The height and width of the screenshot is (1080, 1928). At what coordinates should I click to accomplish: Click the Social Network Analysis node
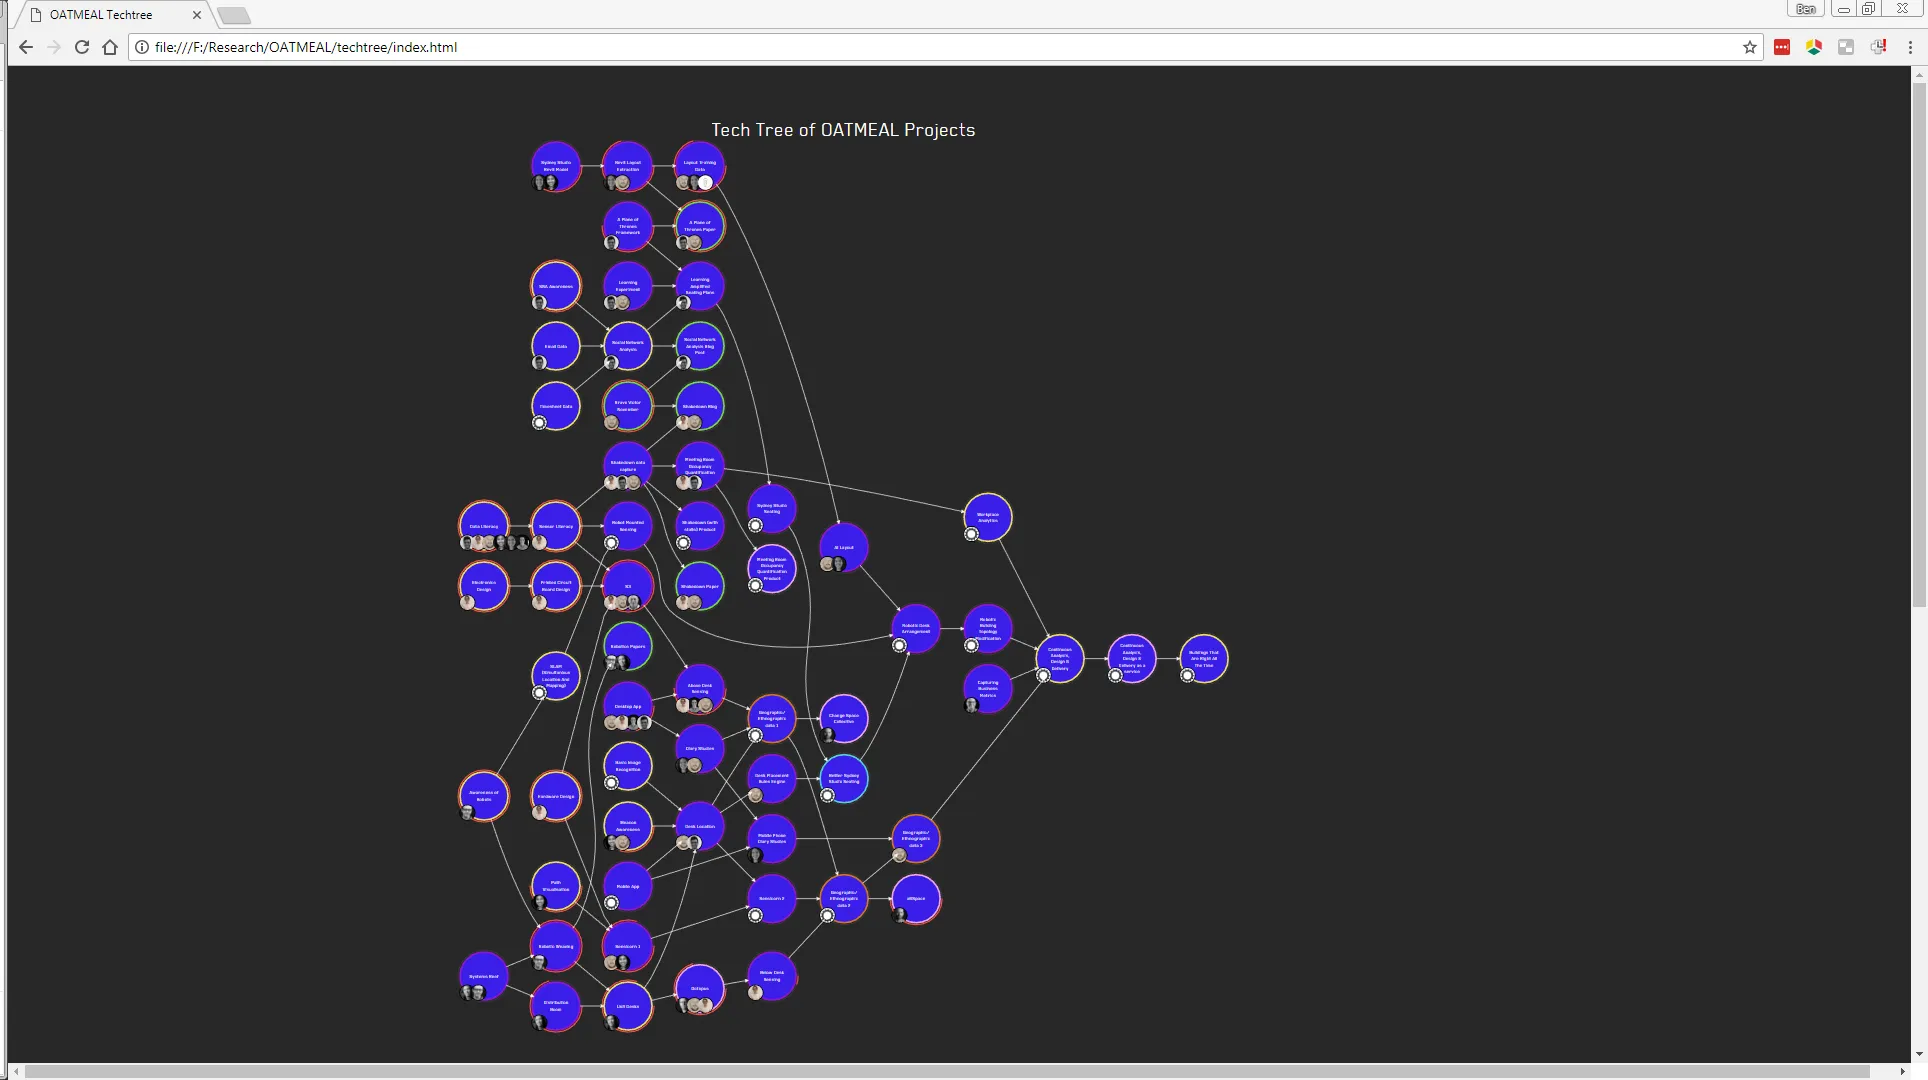(628, 346)
